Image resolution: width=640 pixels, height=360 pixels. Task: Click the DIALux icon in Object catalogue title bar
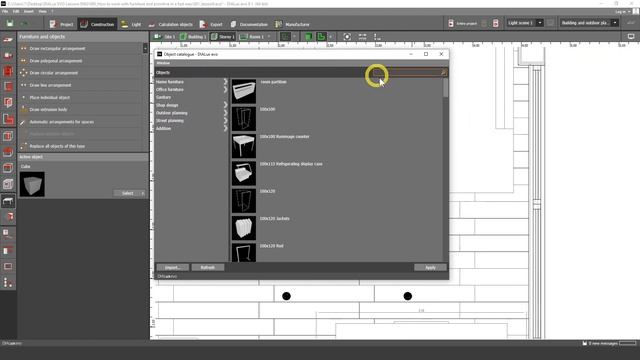click(x=159, y=54)
